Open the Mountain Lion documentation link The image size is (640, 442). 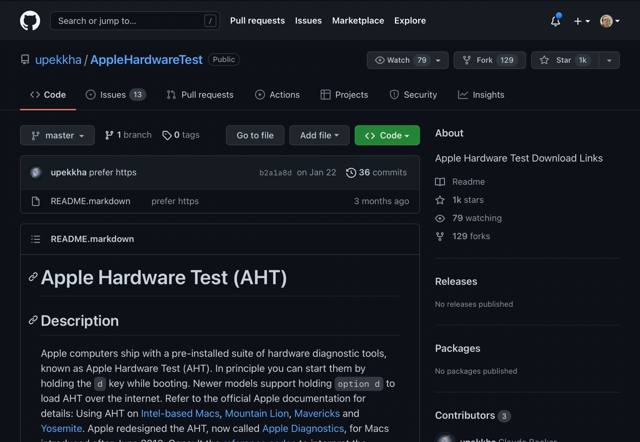click(257, 413)
